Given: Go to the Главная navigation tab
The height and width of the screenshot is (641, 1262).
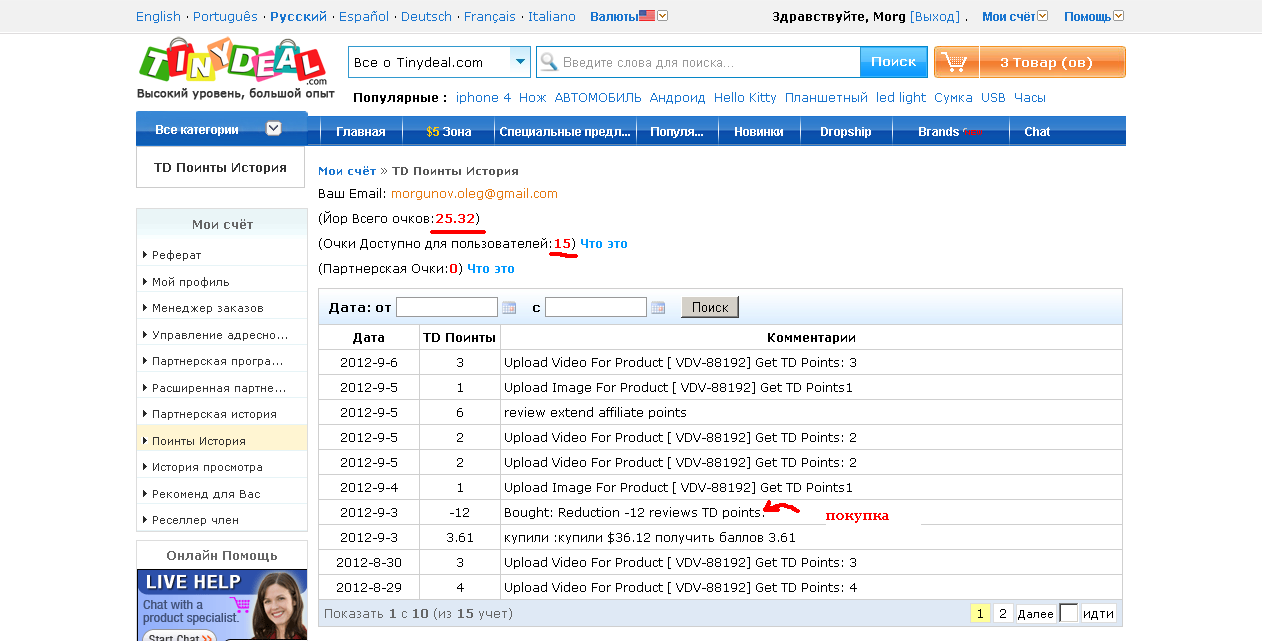Looking at the screenshot, I should [x=360, y=132].
